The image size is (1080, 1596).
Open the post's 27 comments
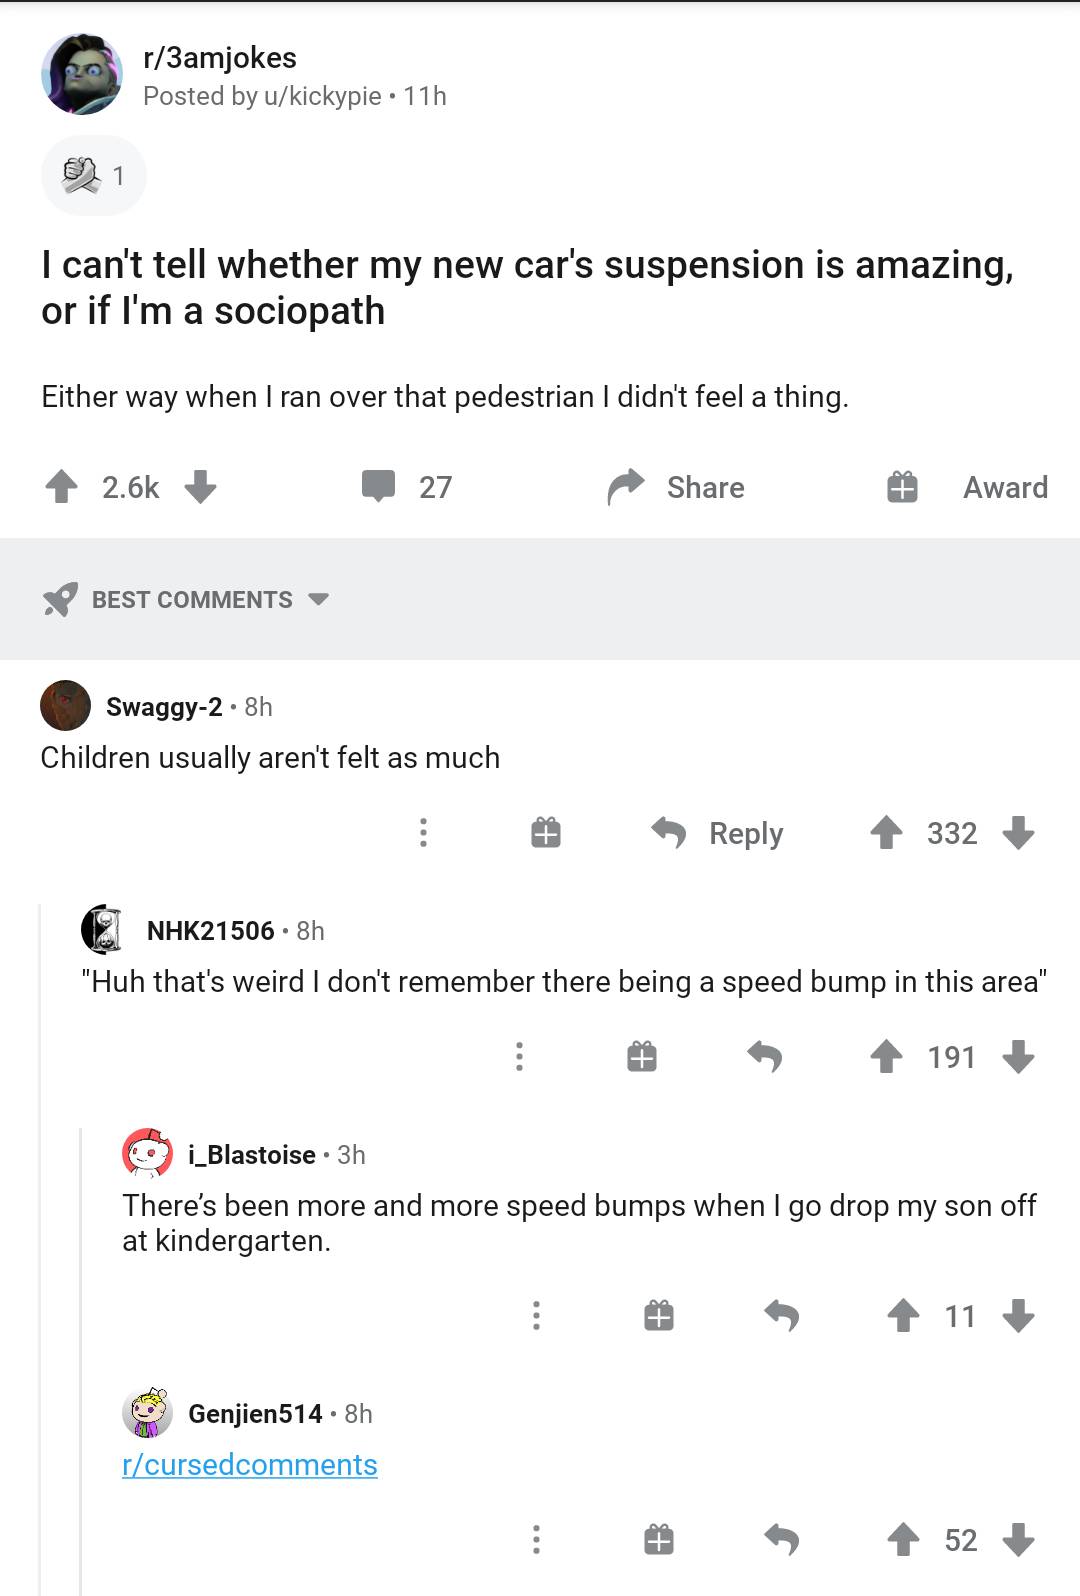[407, 487]
